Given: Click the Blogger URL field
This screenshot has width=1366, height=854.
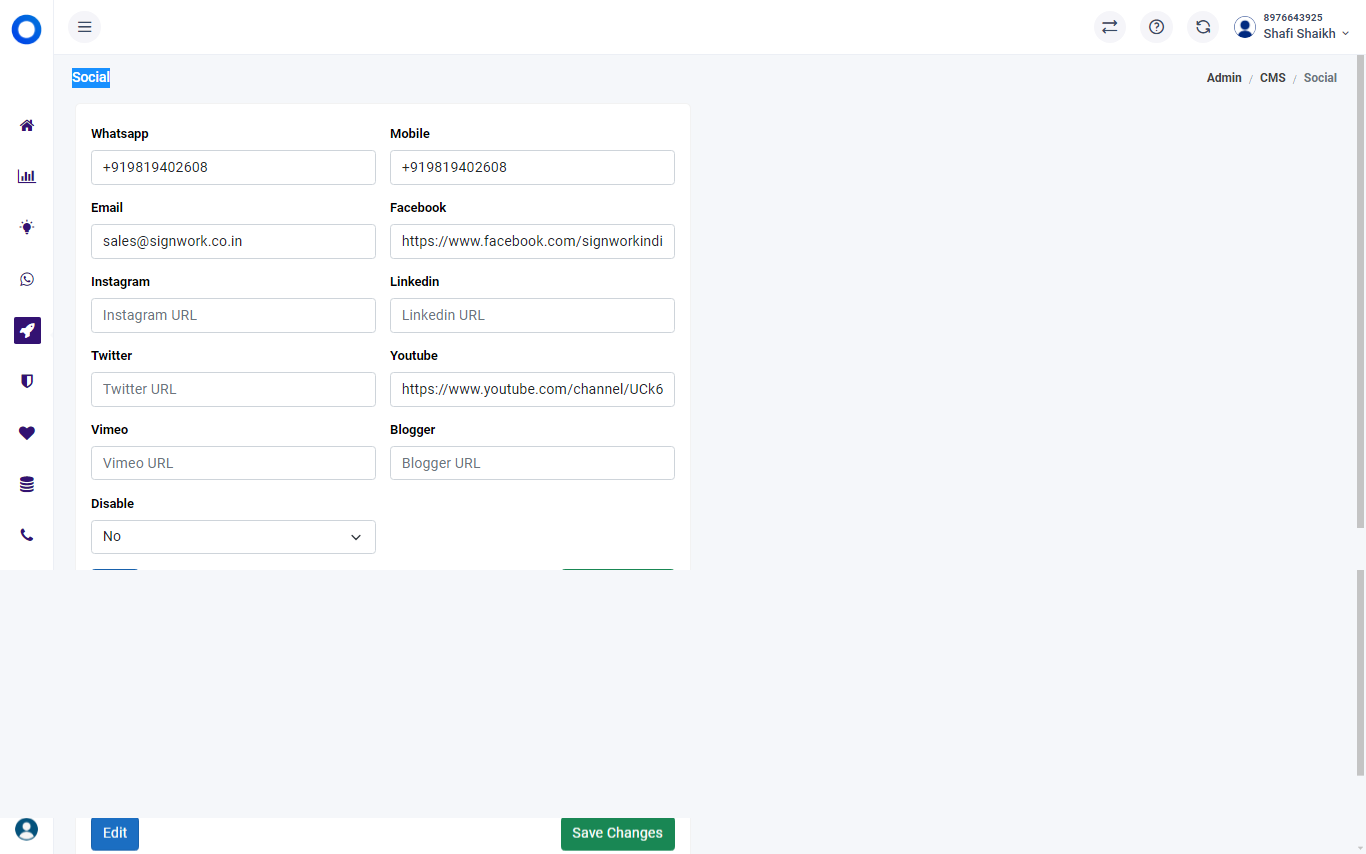Looking at the screenshot, I should click(532, 463).
